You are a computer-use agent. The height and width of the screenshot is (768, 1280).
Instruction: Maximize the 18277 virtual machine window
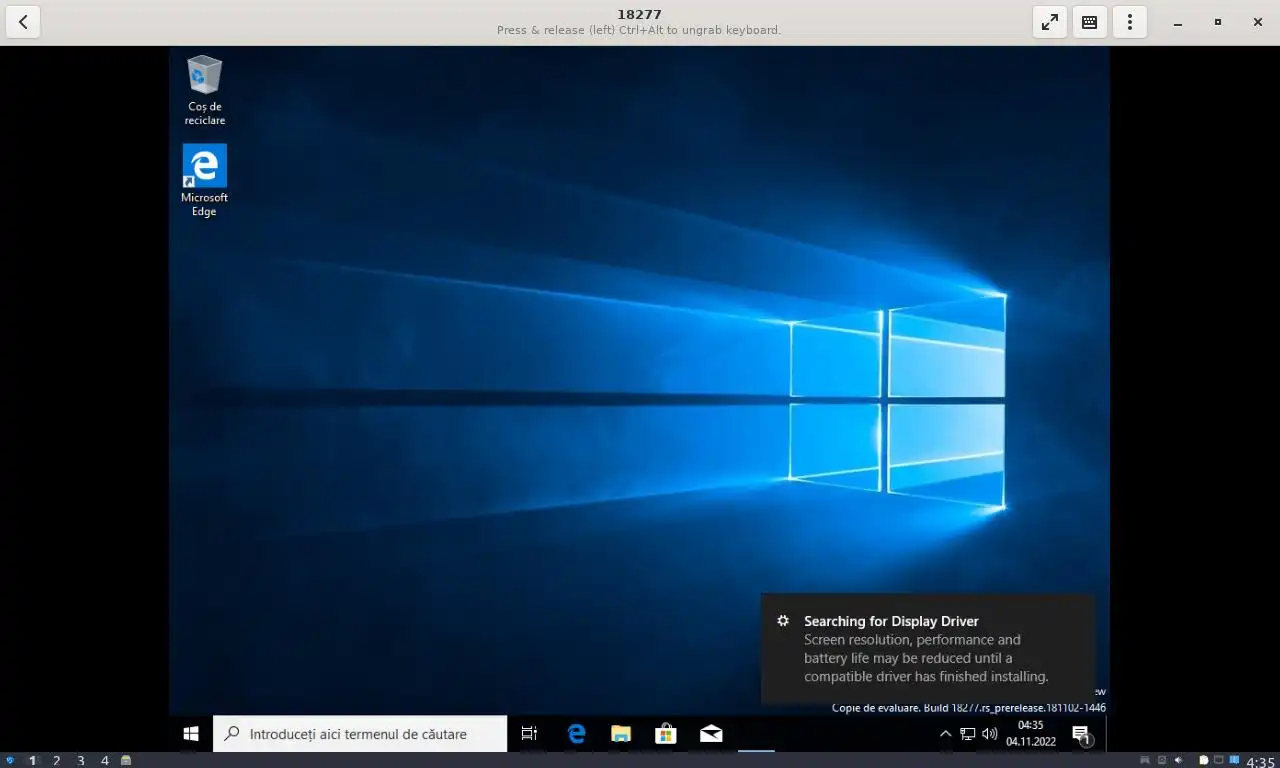pyautogui.click(x=1218, y=22)
